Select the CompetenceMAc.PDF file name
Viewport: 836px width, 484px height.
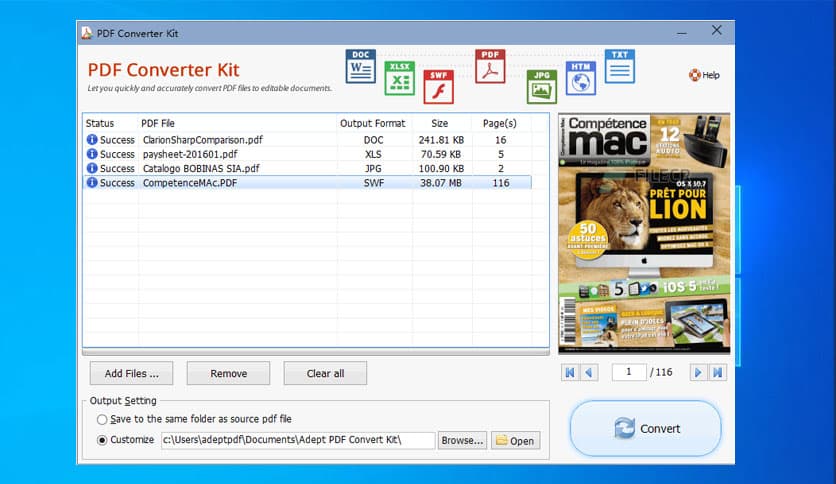pyautogui.click(x=190, y=183)
